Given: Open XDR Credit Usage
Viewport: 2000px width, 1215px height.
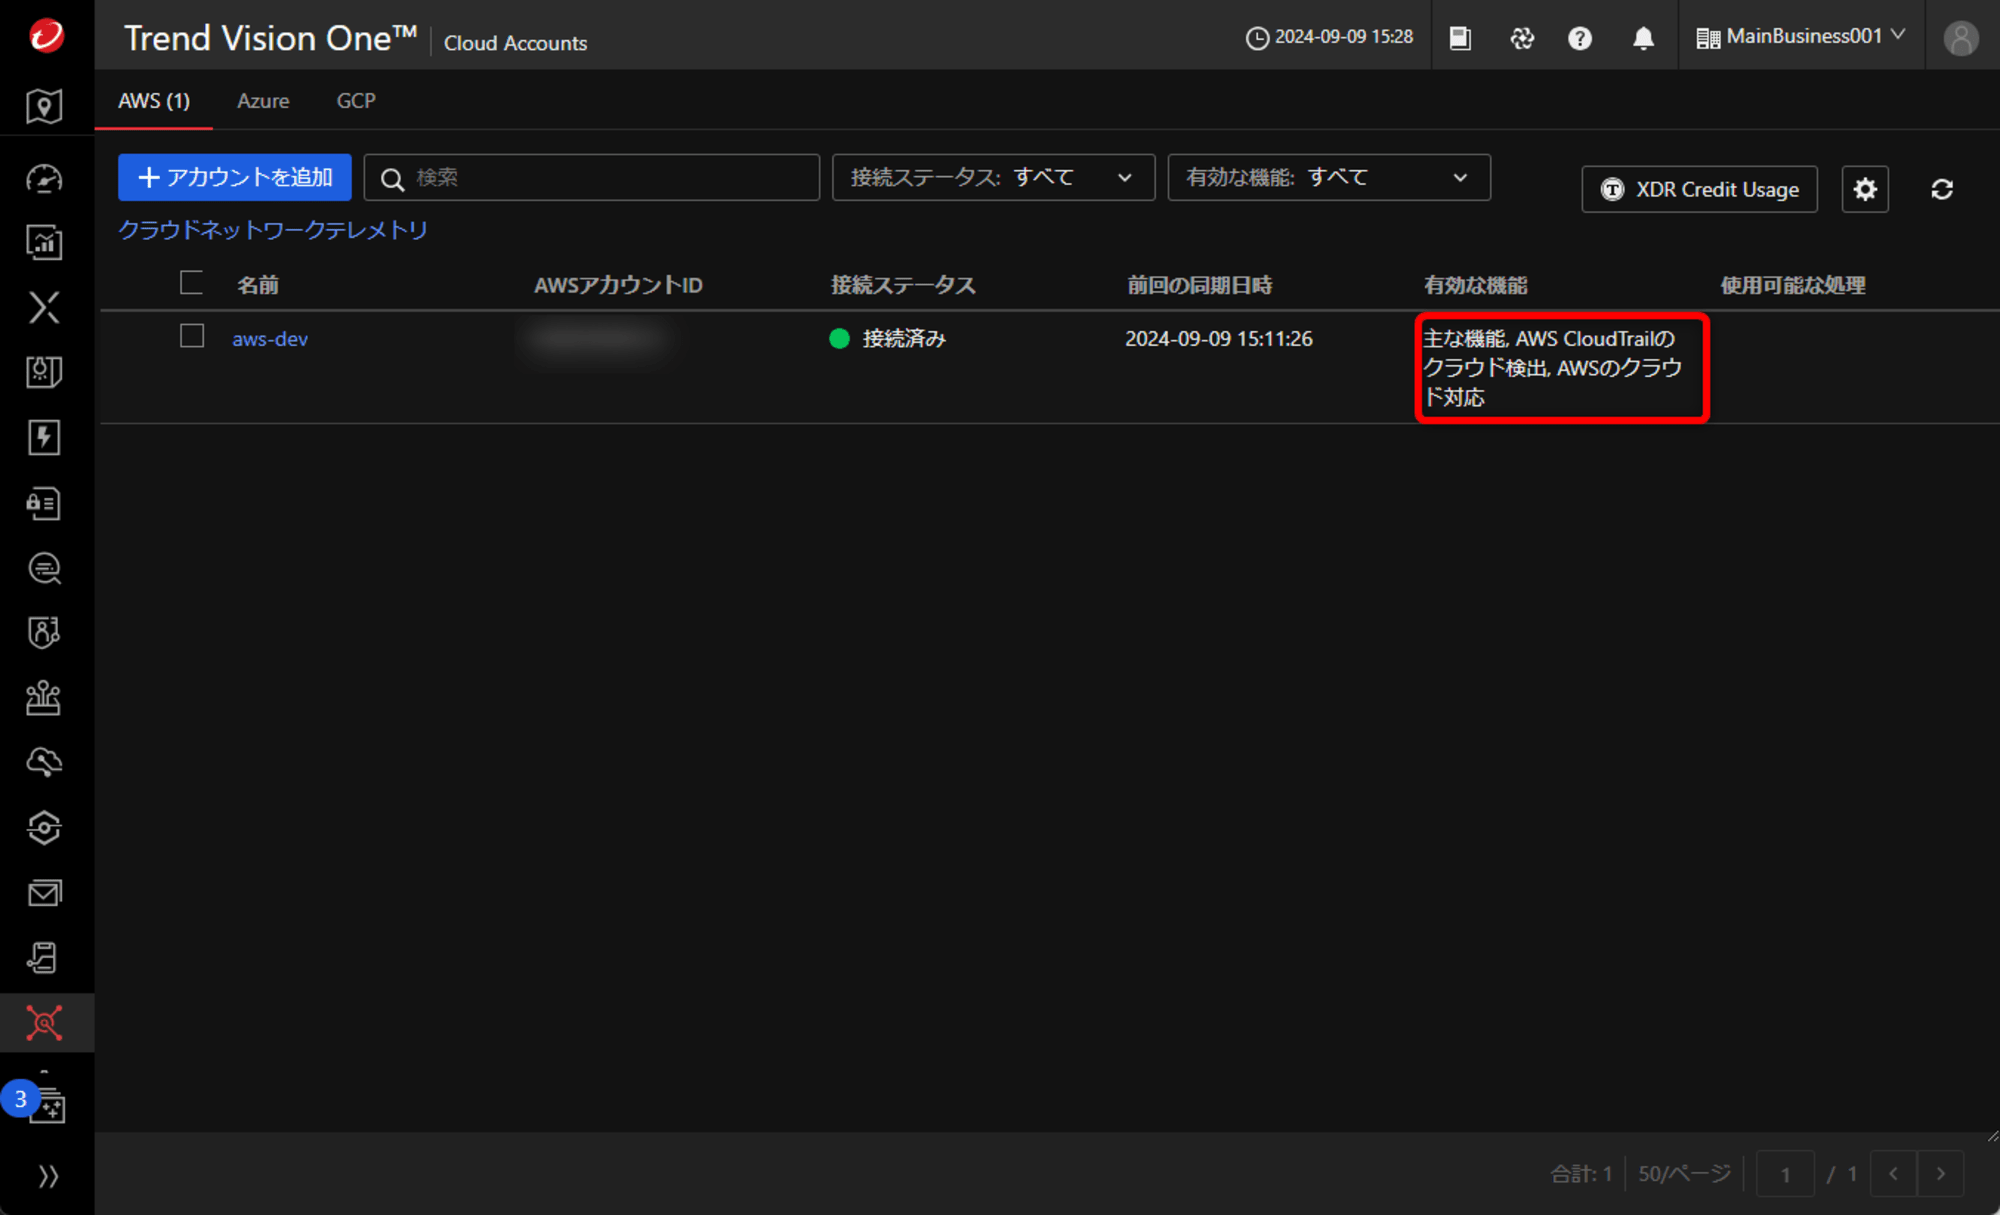Looking at the screenshot, I should pyautogui.click(x=1699, y=189).
